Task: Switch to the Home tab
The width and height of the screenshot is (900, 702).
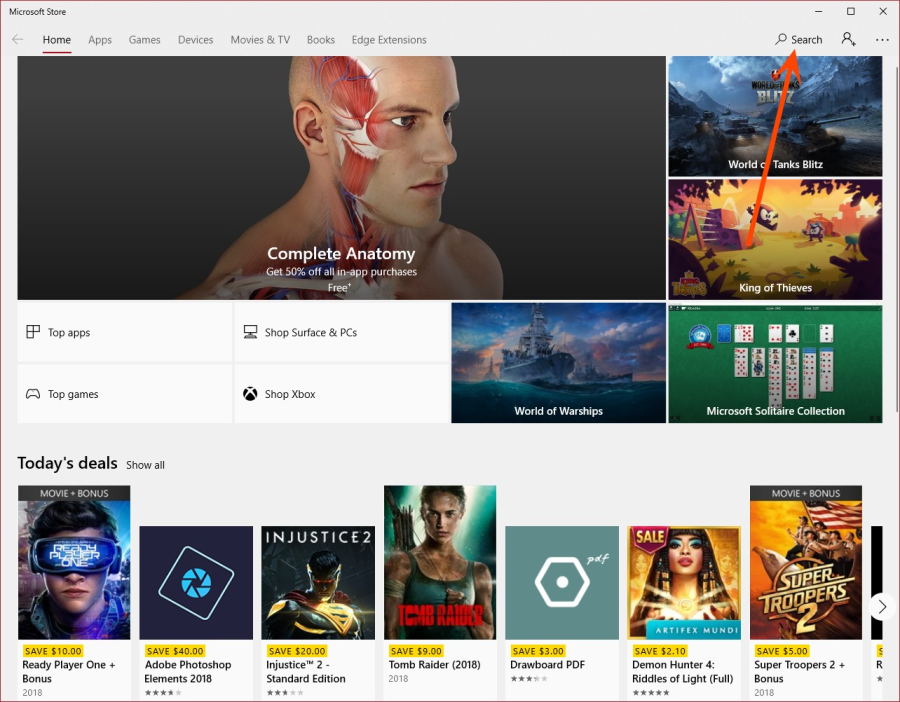Action: coord(57,40)
